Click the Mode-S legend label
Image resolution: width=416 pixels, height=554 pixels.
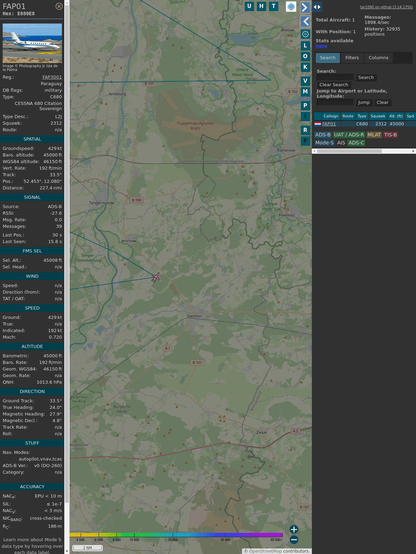(324, 143)
